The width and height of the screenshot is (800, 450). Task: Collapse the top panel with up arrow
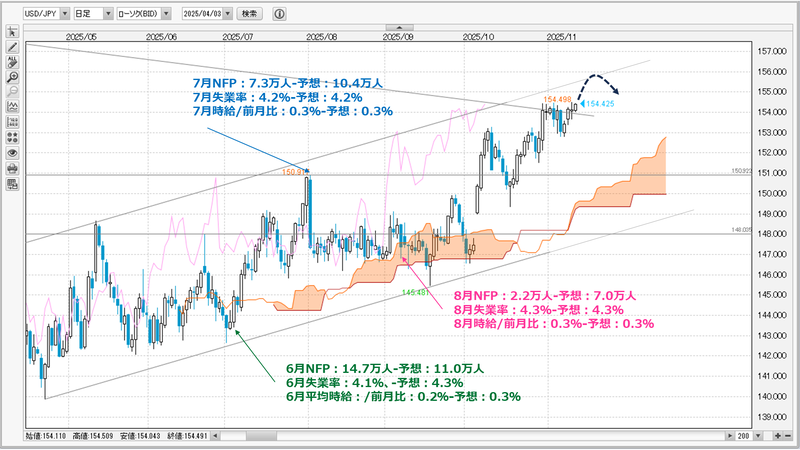coord(399,28)
